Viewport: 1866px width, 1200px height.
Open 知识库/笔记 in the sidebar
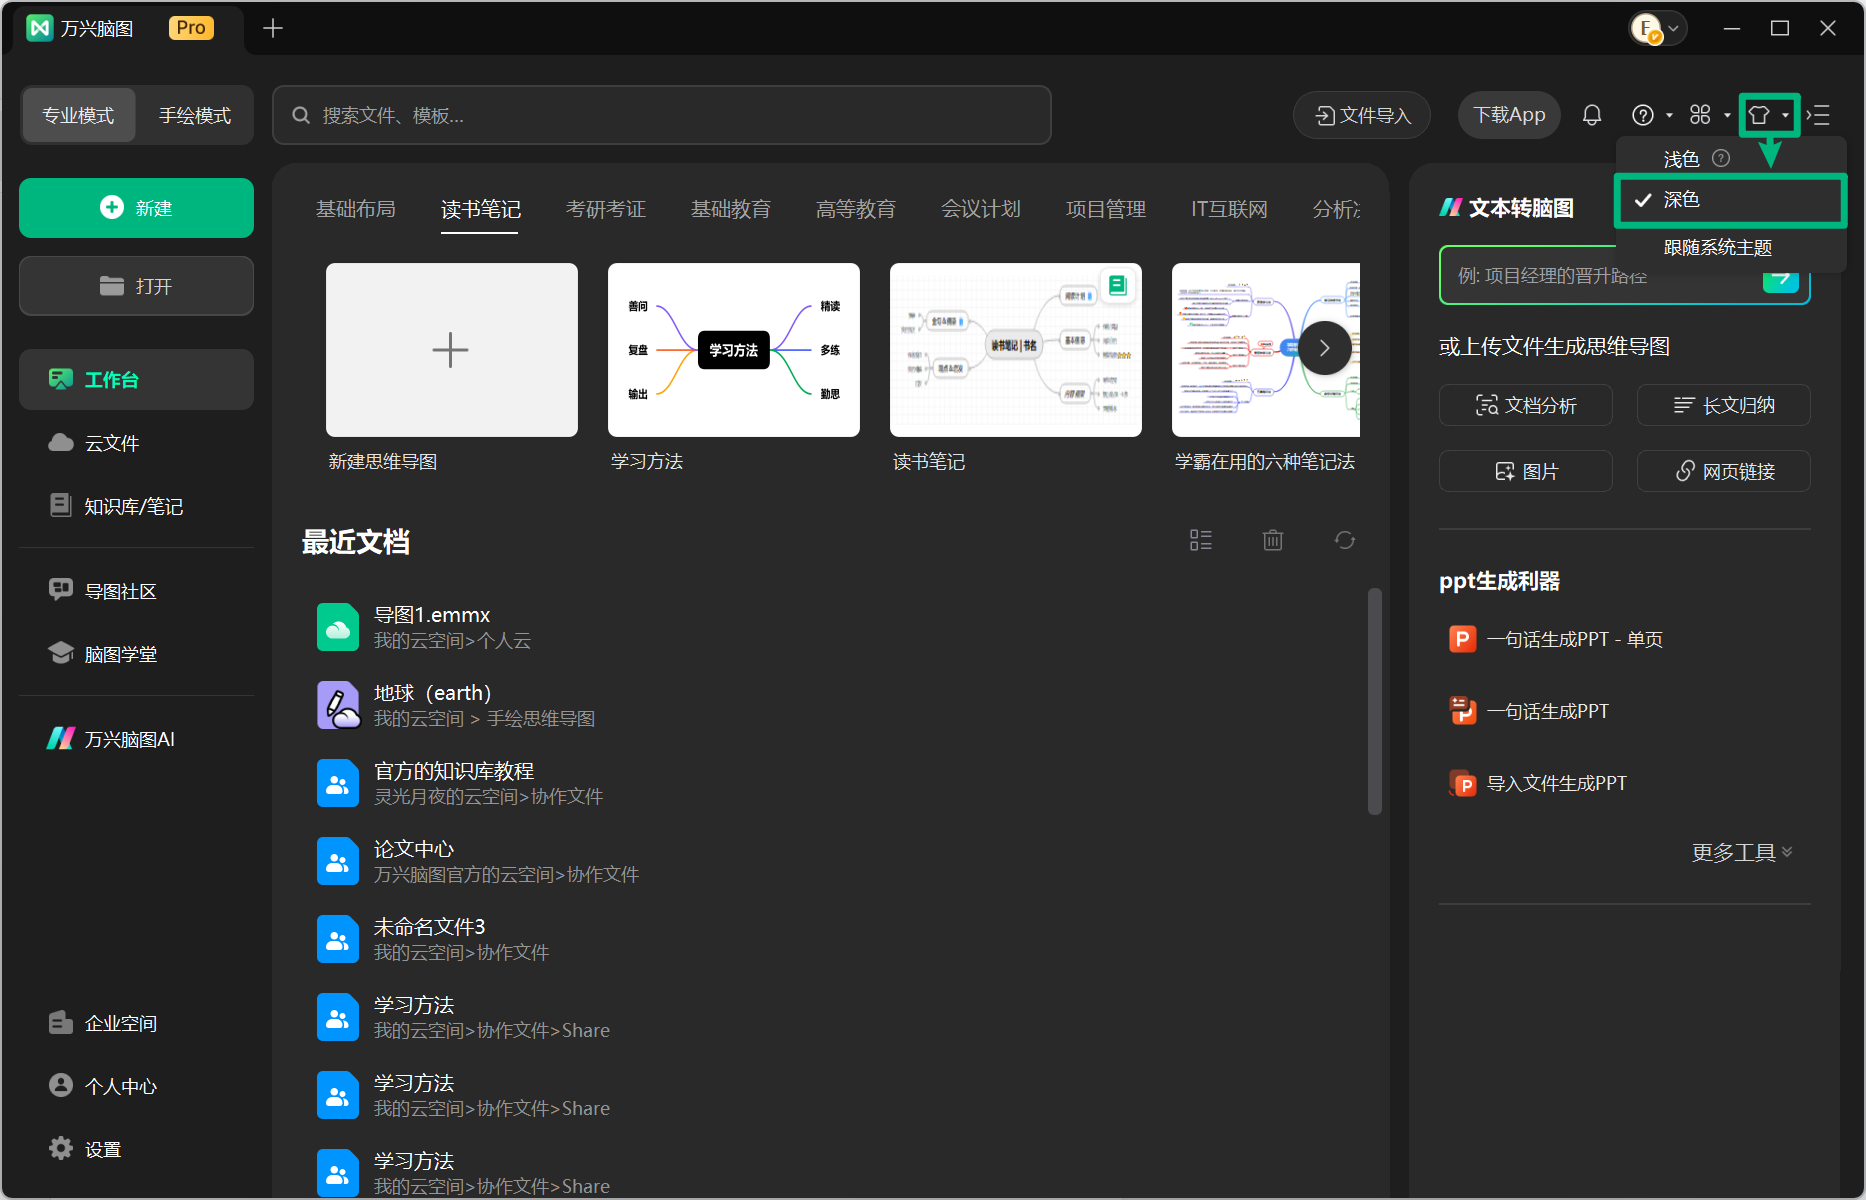click(x=136, y=506)
